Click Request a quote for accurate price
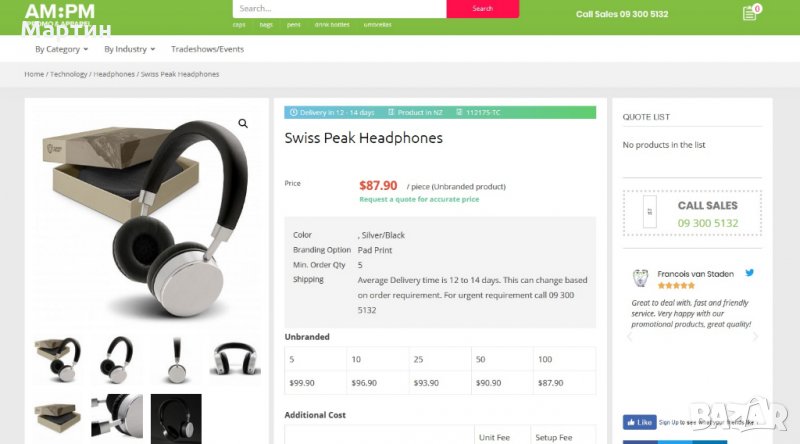Viewport: 800px width, 444px height. [419, 199]
